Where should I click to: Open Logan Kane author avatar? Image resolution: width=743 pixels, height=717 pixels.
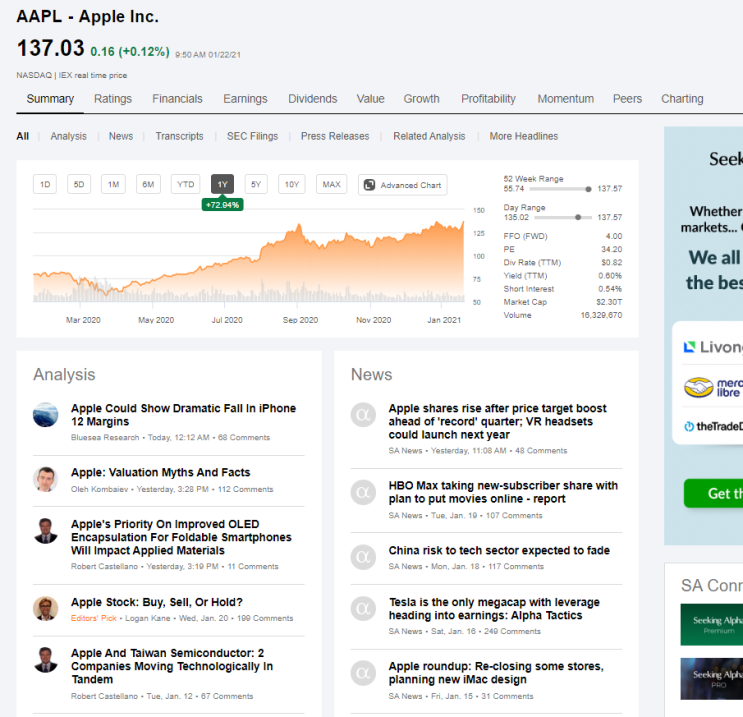[x=45, y=608]
